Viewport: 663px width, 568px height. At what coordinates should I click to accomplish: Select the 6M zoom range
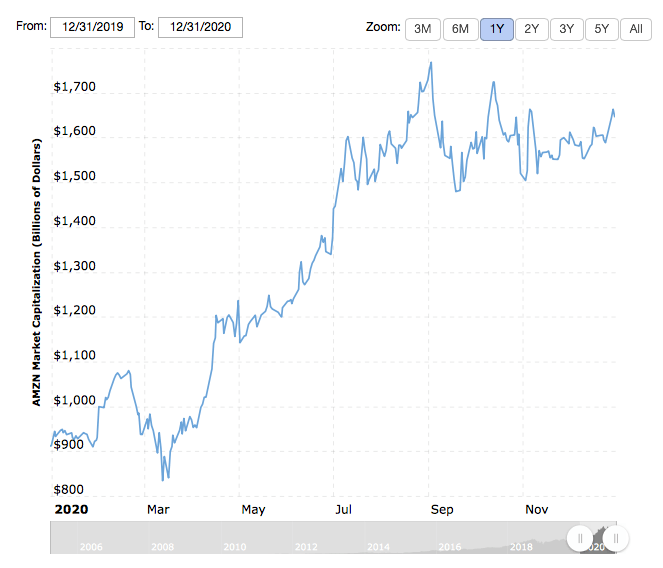pos(460,29)
